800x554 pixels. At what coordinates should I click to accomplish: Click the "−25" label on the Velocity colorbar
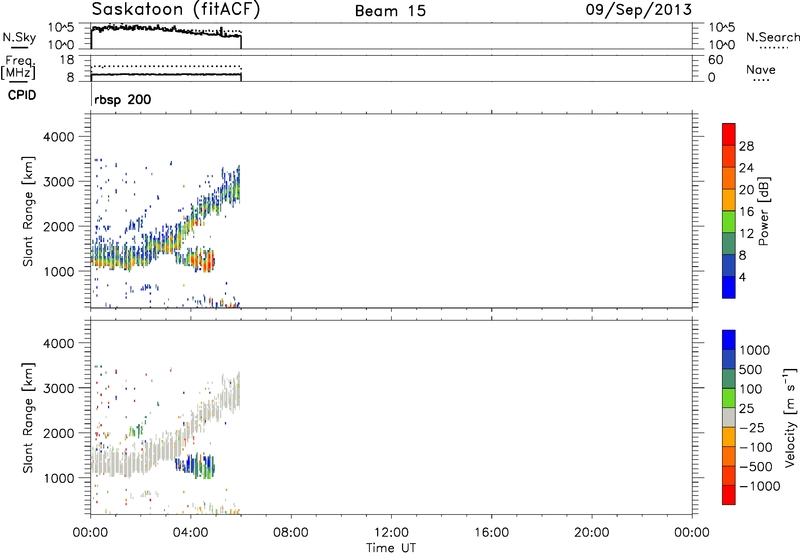[752, 428]
